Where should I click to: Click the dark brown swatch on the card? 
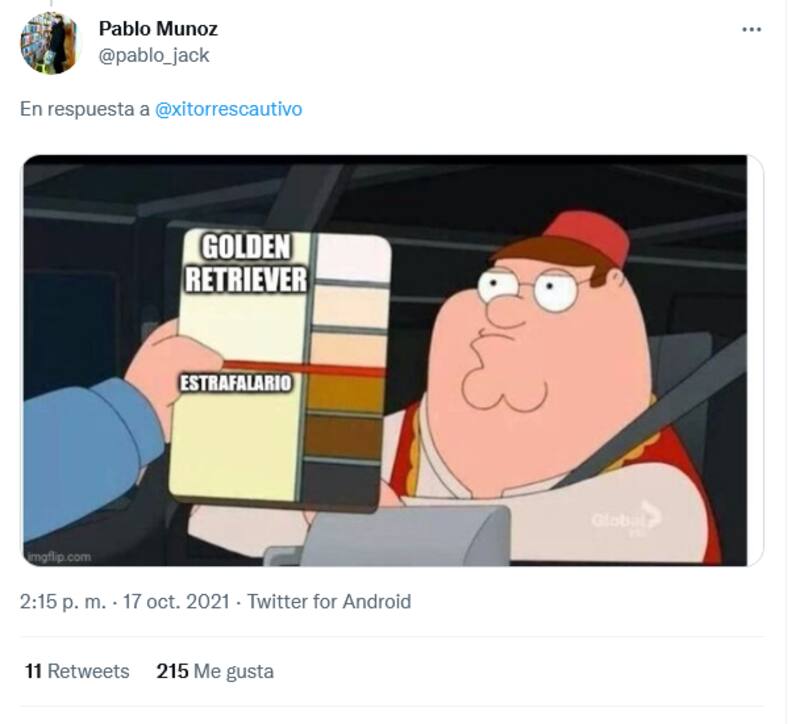pos(343,437)
